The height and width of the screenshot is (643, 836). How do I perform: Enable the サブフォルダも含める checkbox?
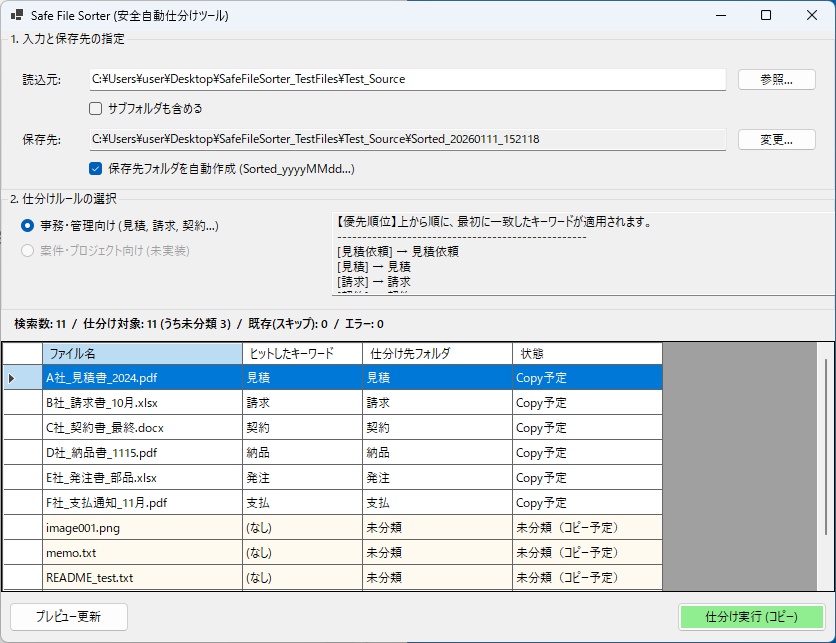(x=96, y=108)
